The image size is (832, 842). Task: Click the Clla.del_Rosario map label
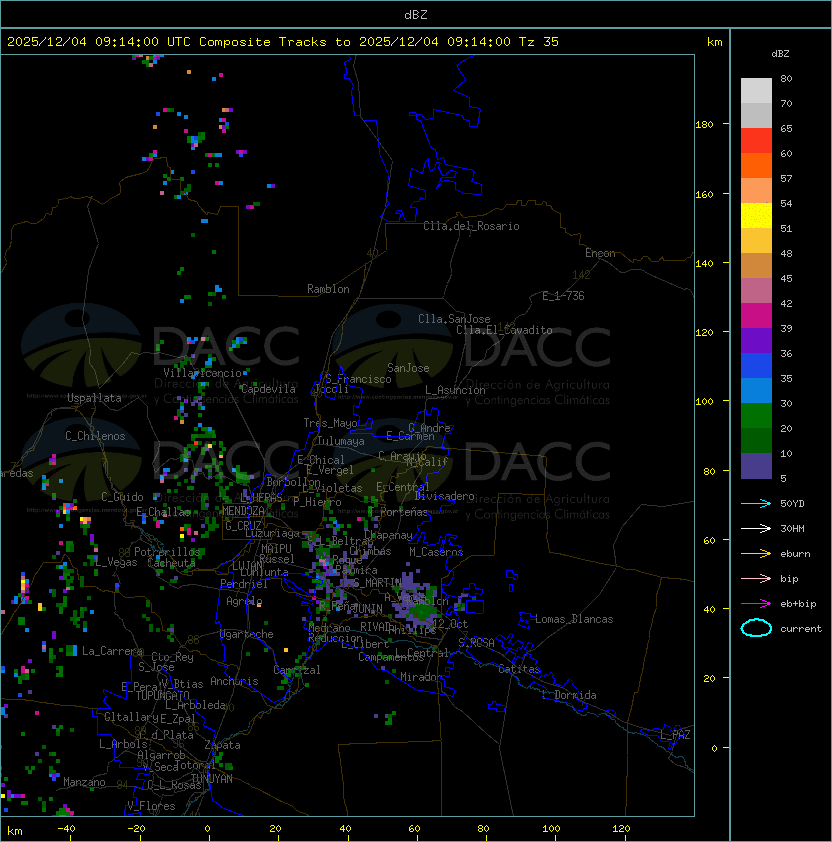coord(471,226)
